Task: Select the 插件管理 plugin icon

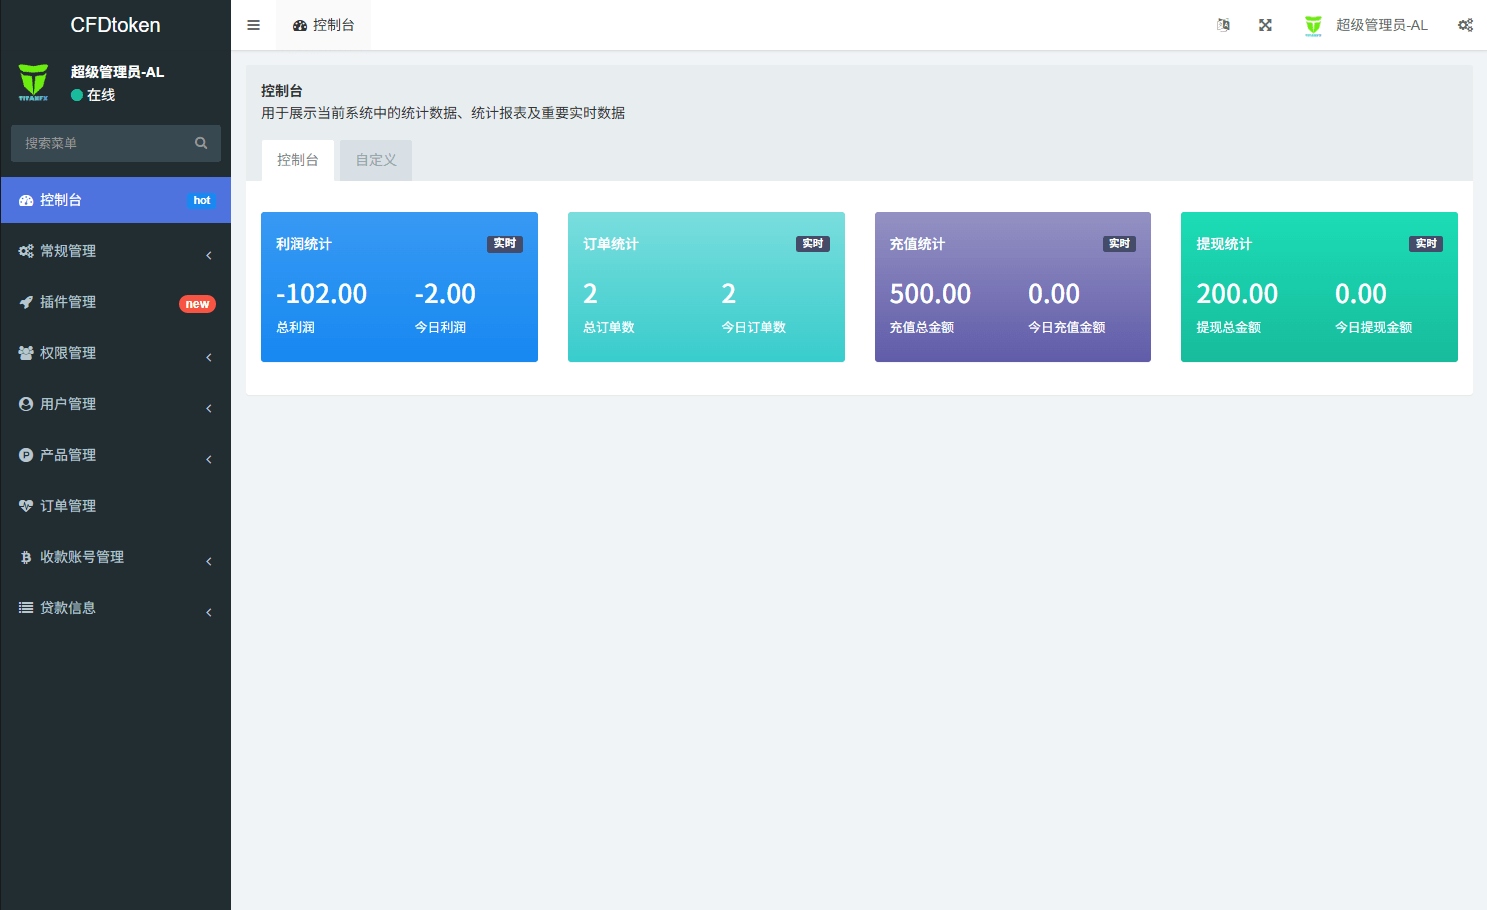Action: point(25,302)
